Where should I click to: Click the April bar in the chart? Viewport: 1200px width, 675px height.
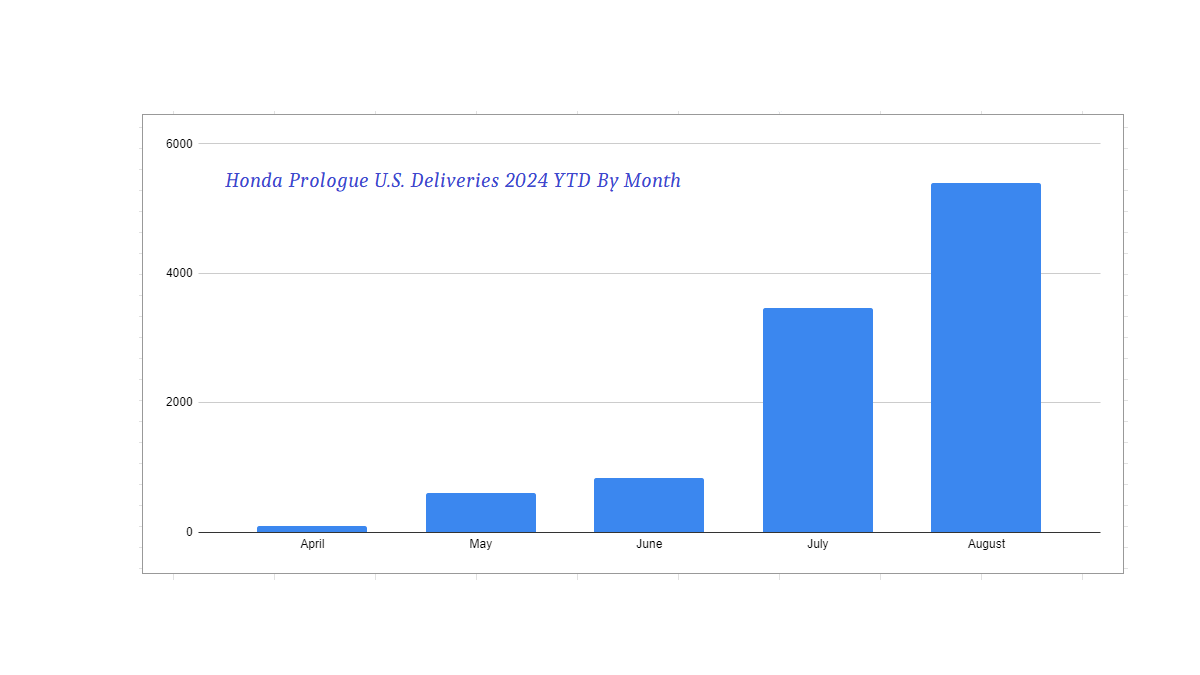312,529
